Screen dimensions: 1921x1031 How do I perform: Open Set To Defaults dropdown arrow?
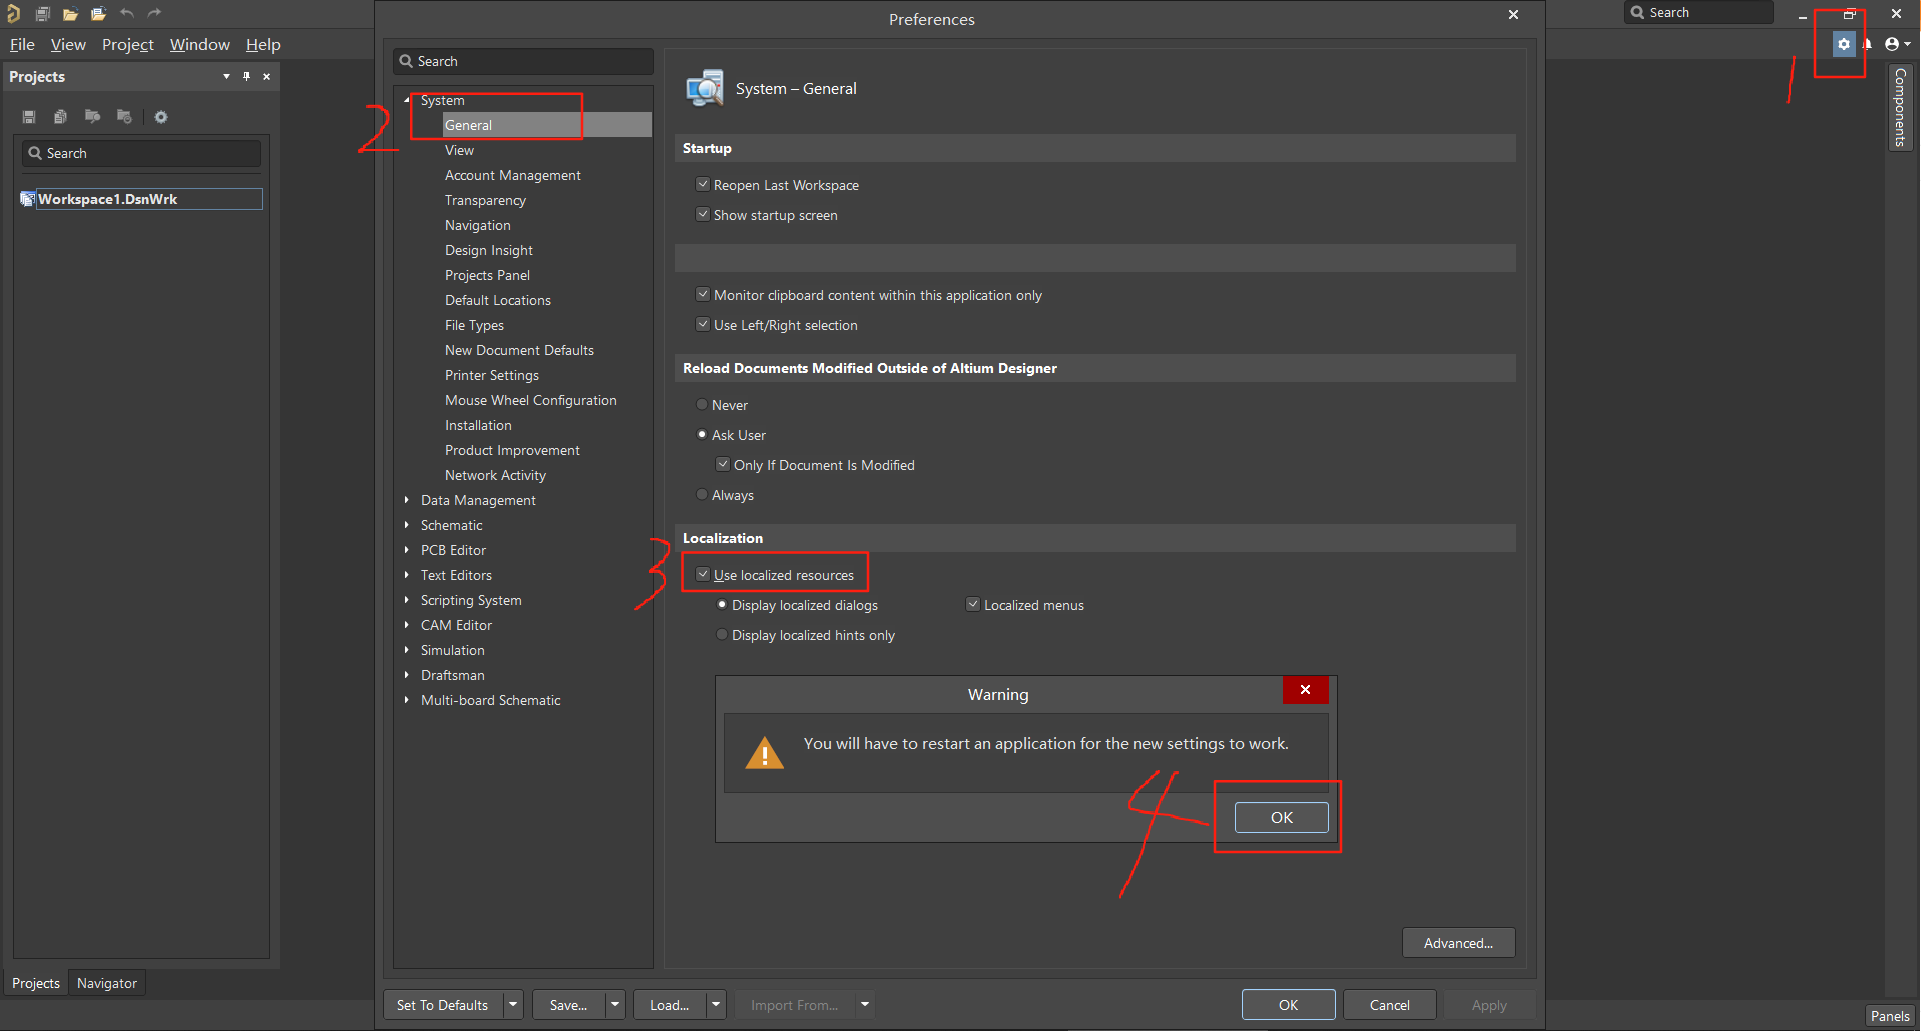[x=513, y=1005]
